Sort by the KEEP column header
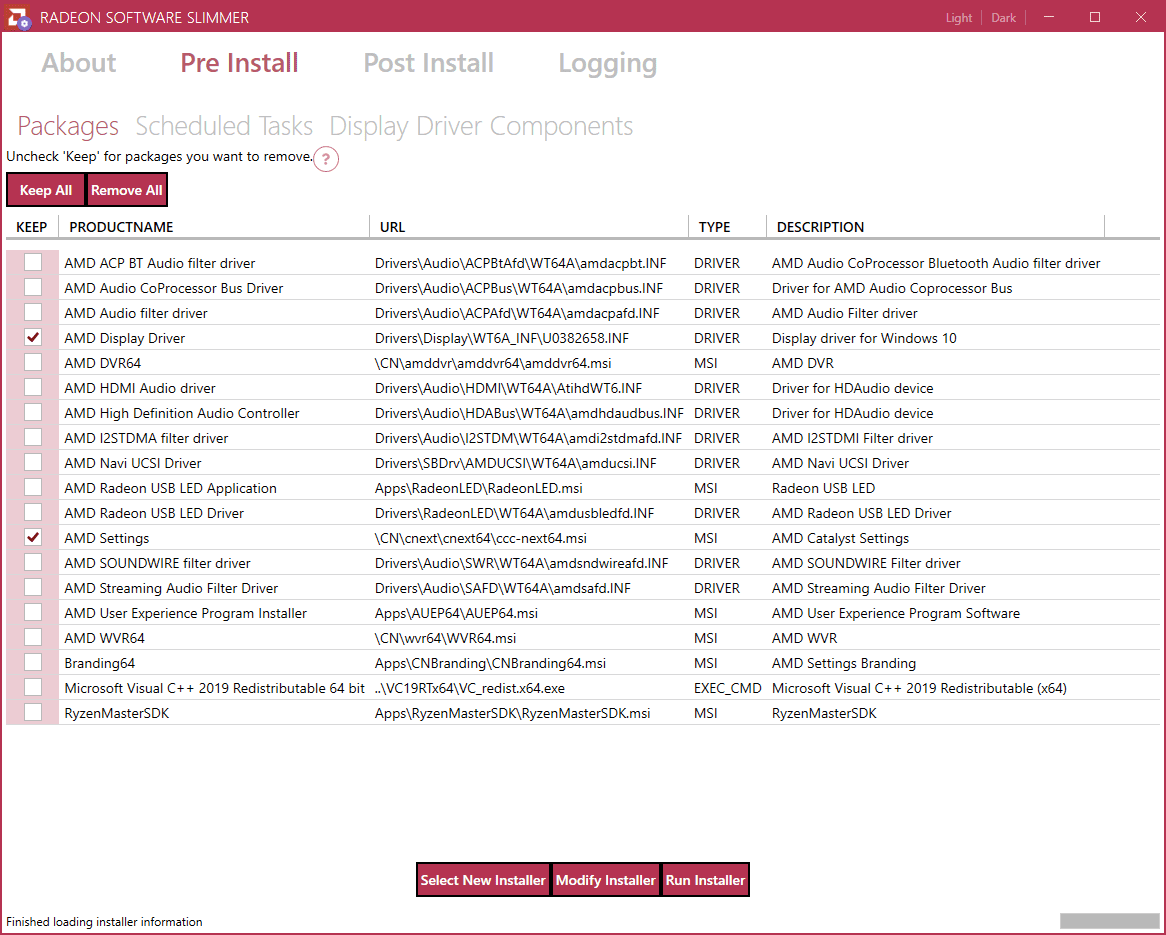The image size is (1166, 935). pyautogui.click(x=32, y=227)
